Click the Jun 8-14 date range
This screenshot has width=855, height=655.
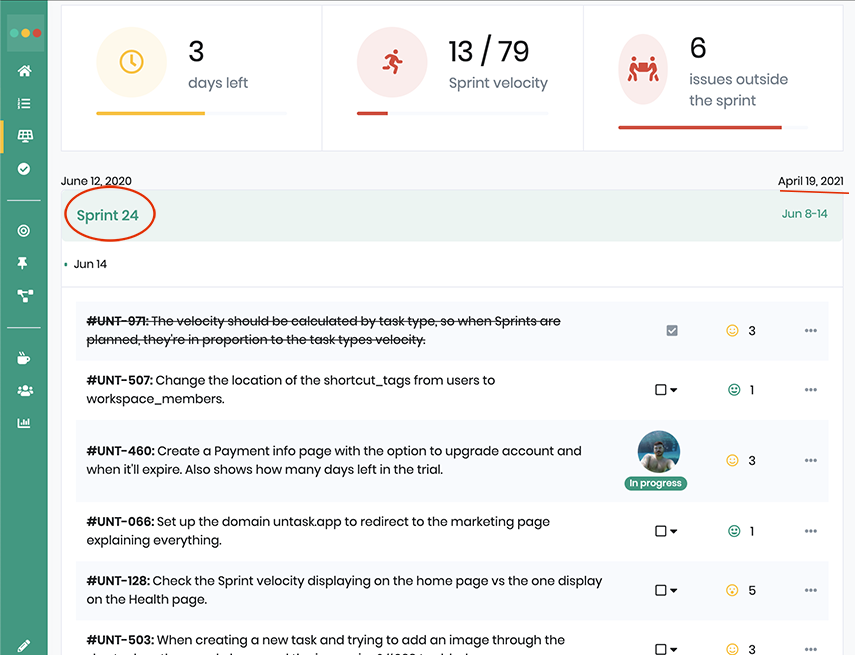click(804, 214)
